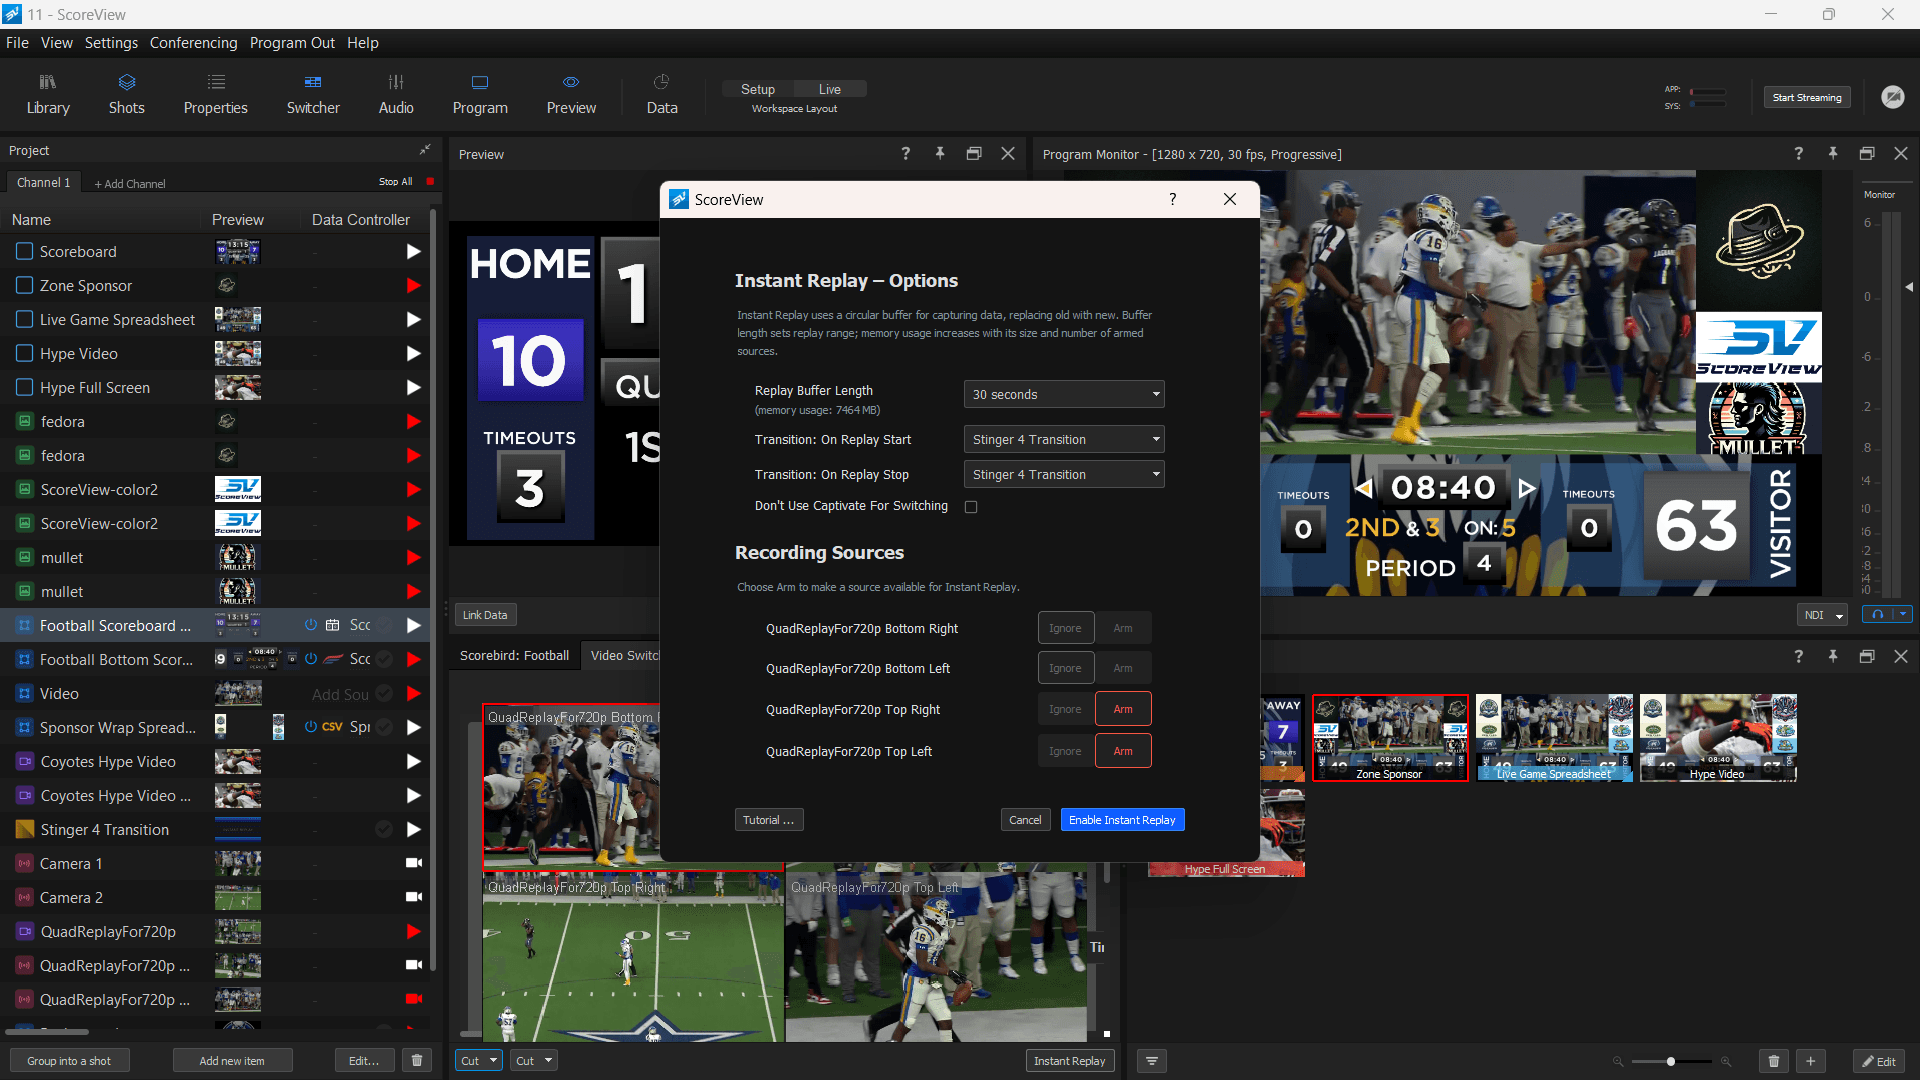Open the Library panel
This screenshot has width=1920, height=1080.
(47, 93)
